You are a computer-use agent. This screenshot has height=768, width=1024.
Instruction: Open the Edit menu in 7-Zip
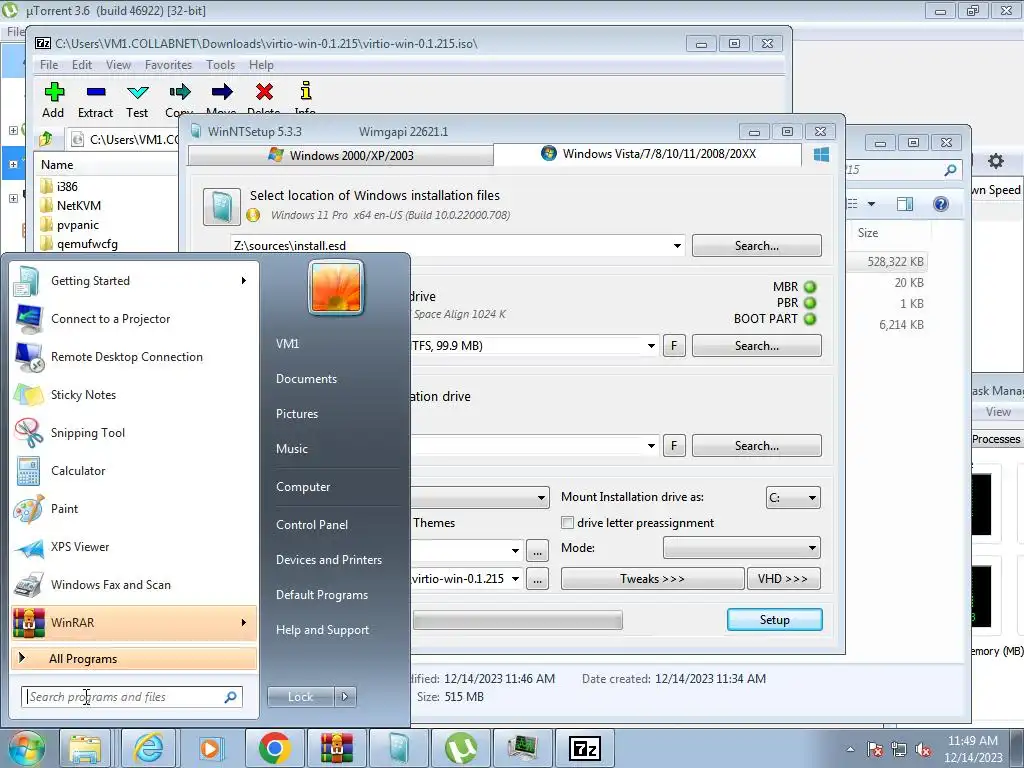tap(82, 65)
